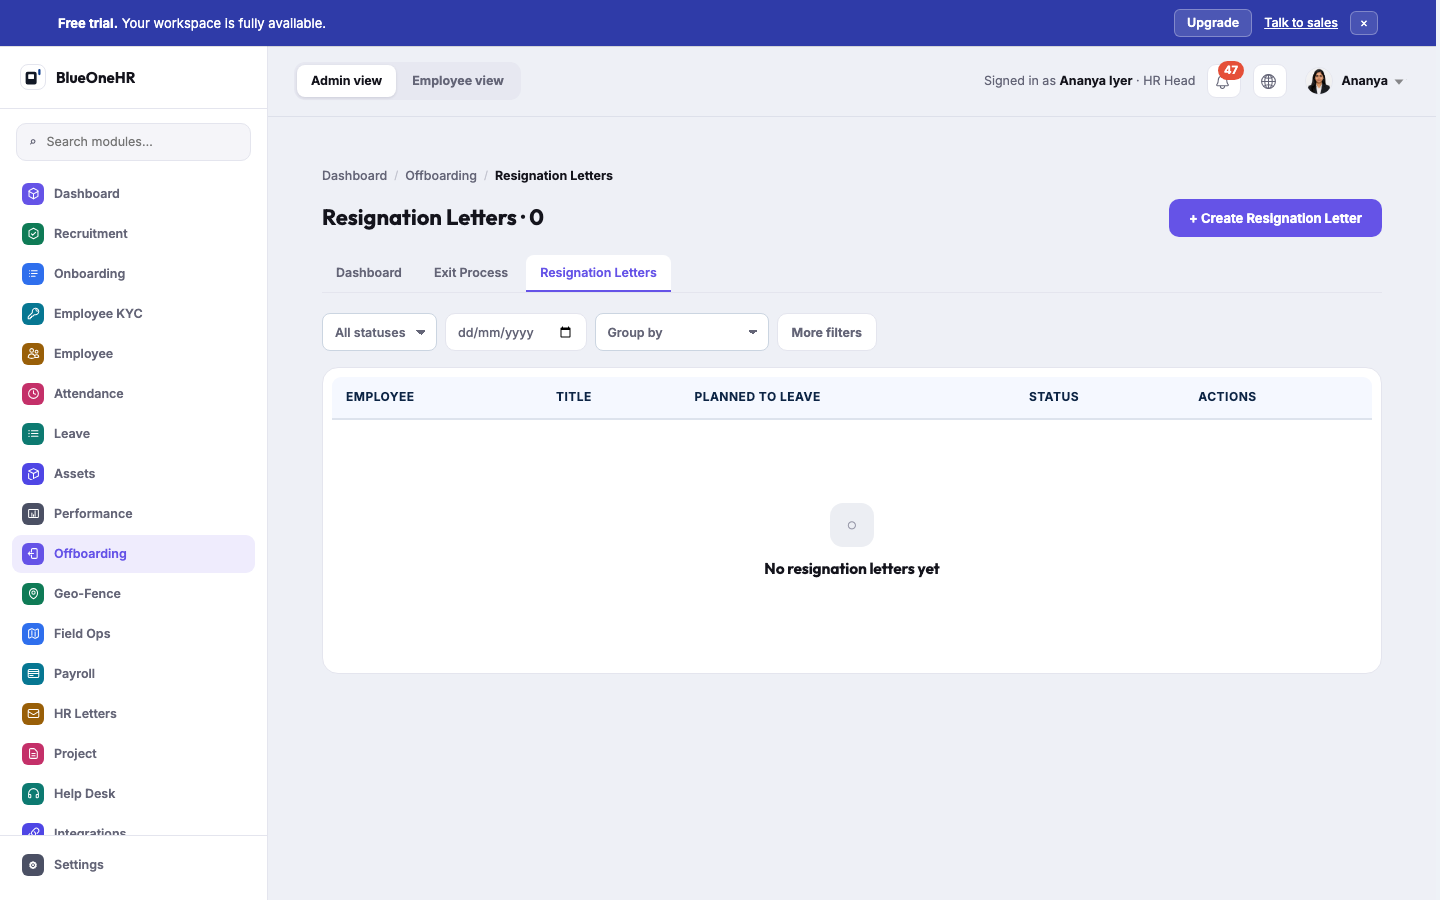Viewport: 1440px width, 900px height.
Task: Open the Recruitment shield icon
Action: pos(33,233)
